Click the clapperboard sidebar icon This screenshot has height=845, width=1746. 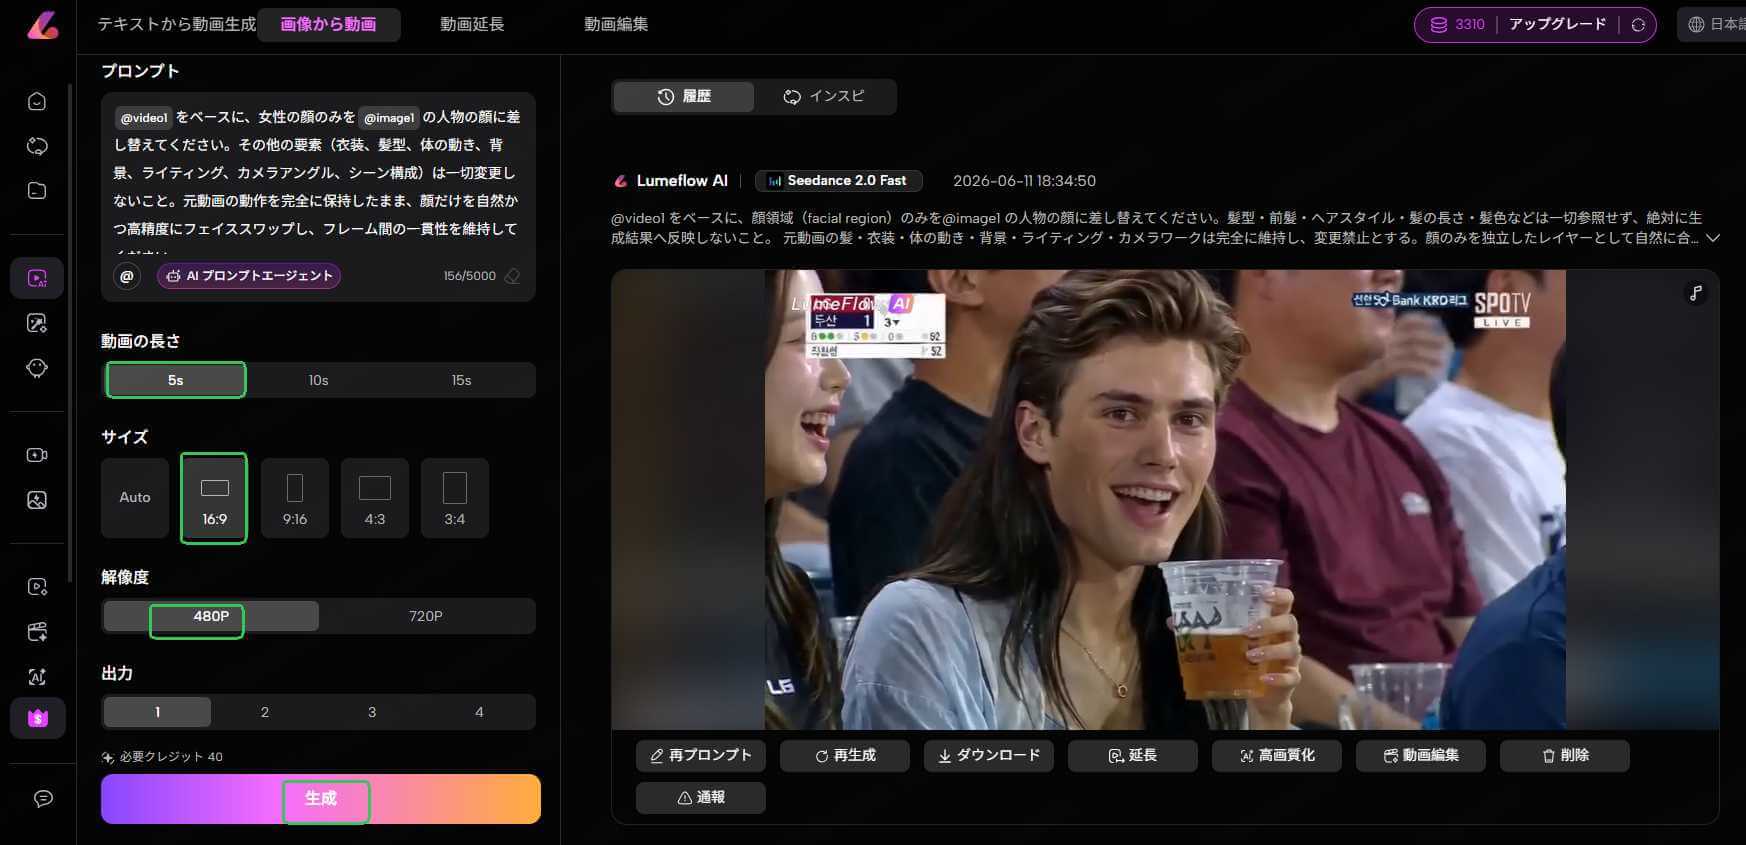[x=37, y=632]
